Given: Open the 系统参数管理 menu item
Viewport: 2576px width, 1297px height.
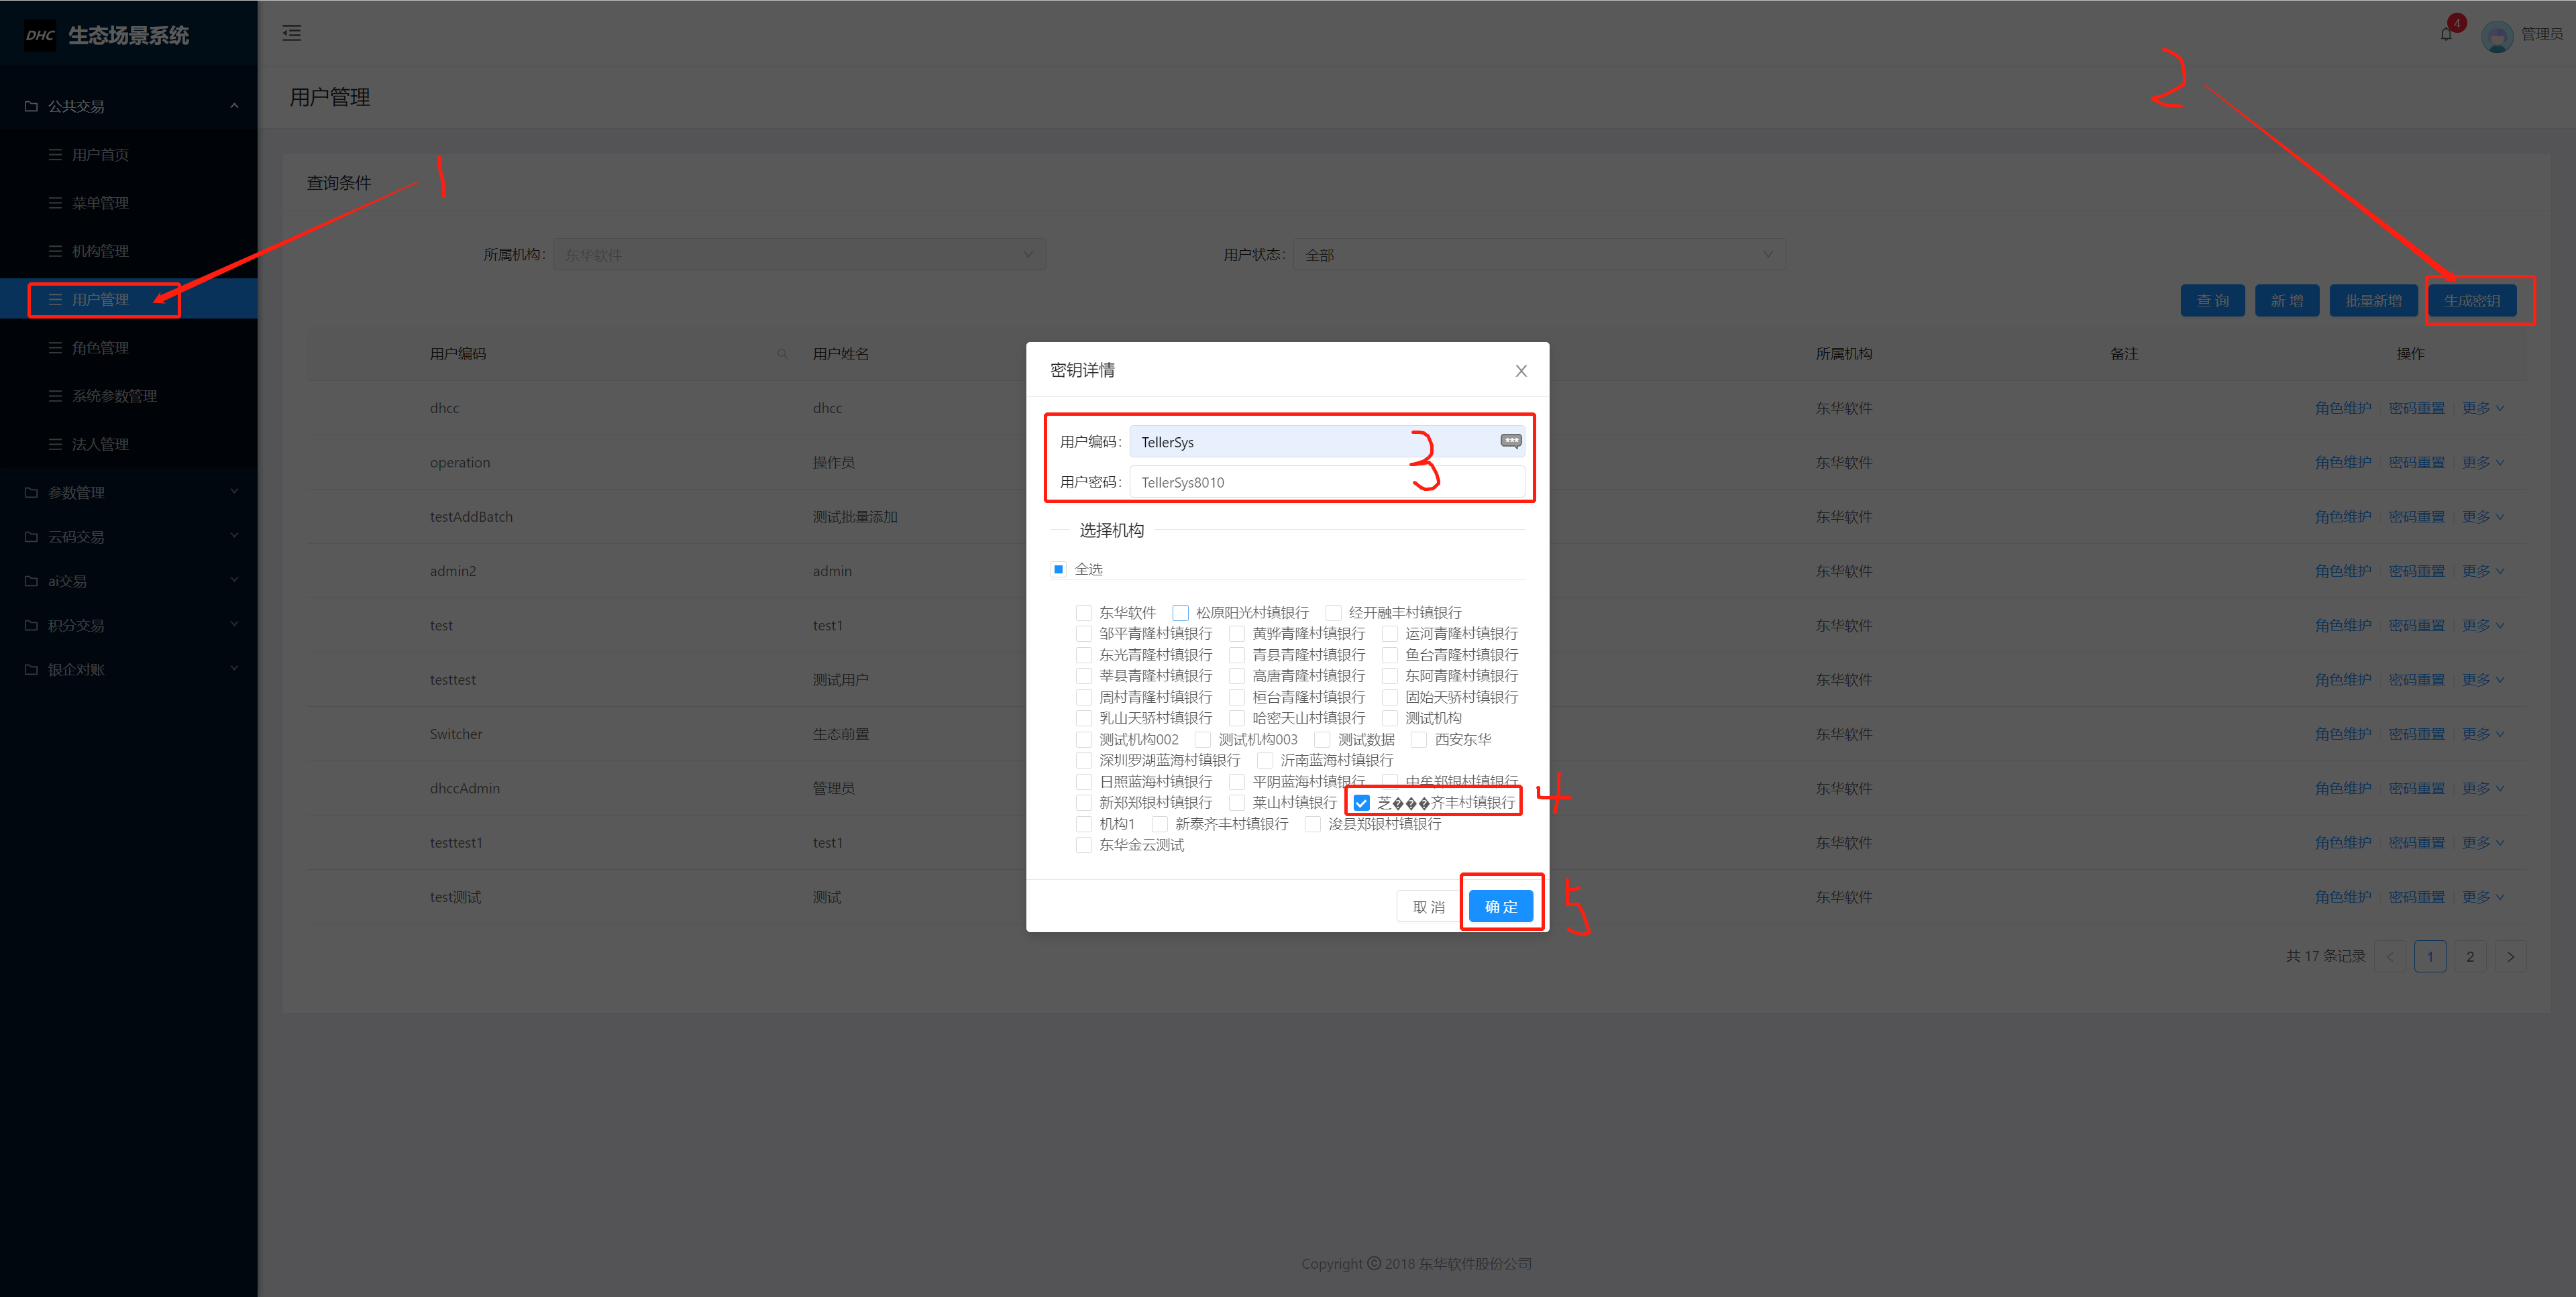Looking at the screenshot, I should pyautogui.click(x=129, y=396).
